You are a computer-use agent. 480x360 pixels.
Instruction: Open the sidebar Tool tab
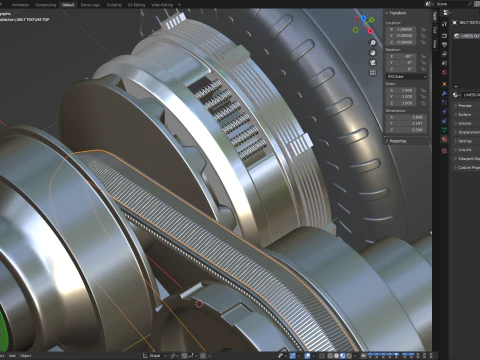tap(435, 29)
